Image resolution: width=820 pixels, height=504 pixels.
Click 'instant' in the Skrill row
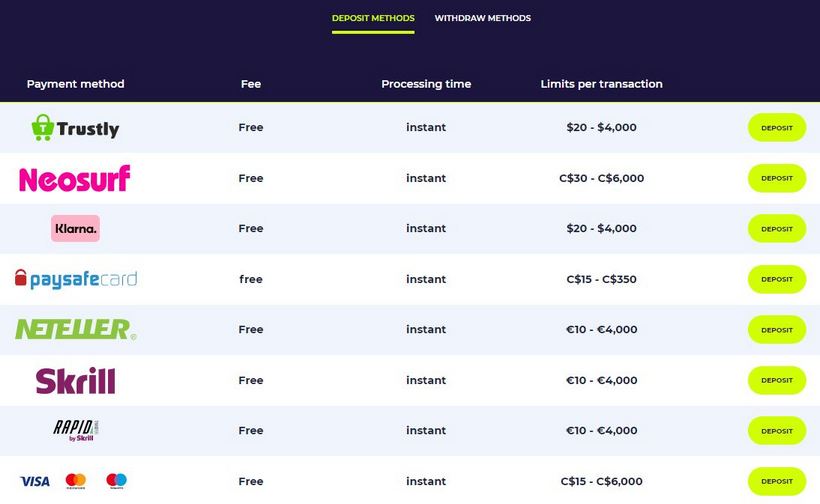pyautogui.click(x=426, y=380)
